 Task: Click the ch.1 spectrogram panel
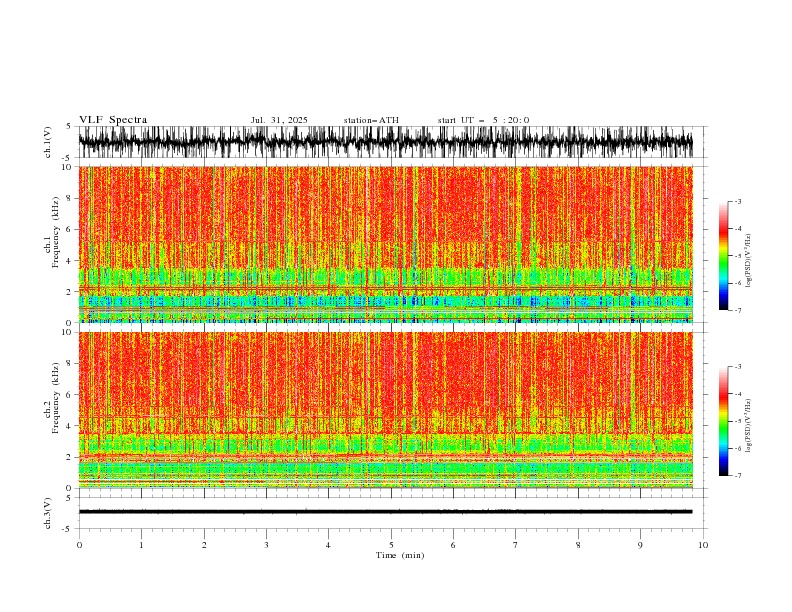coord(385,244)
